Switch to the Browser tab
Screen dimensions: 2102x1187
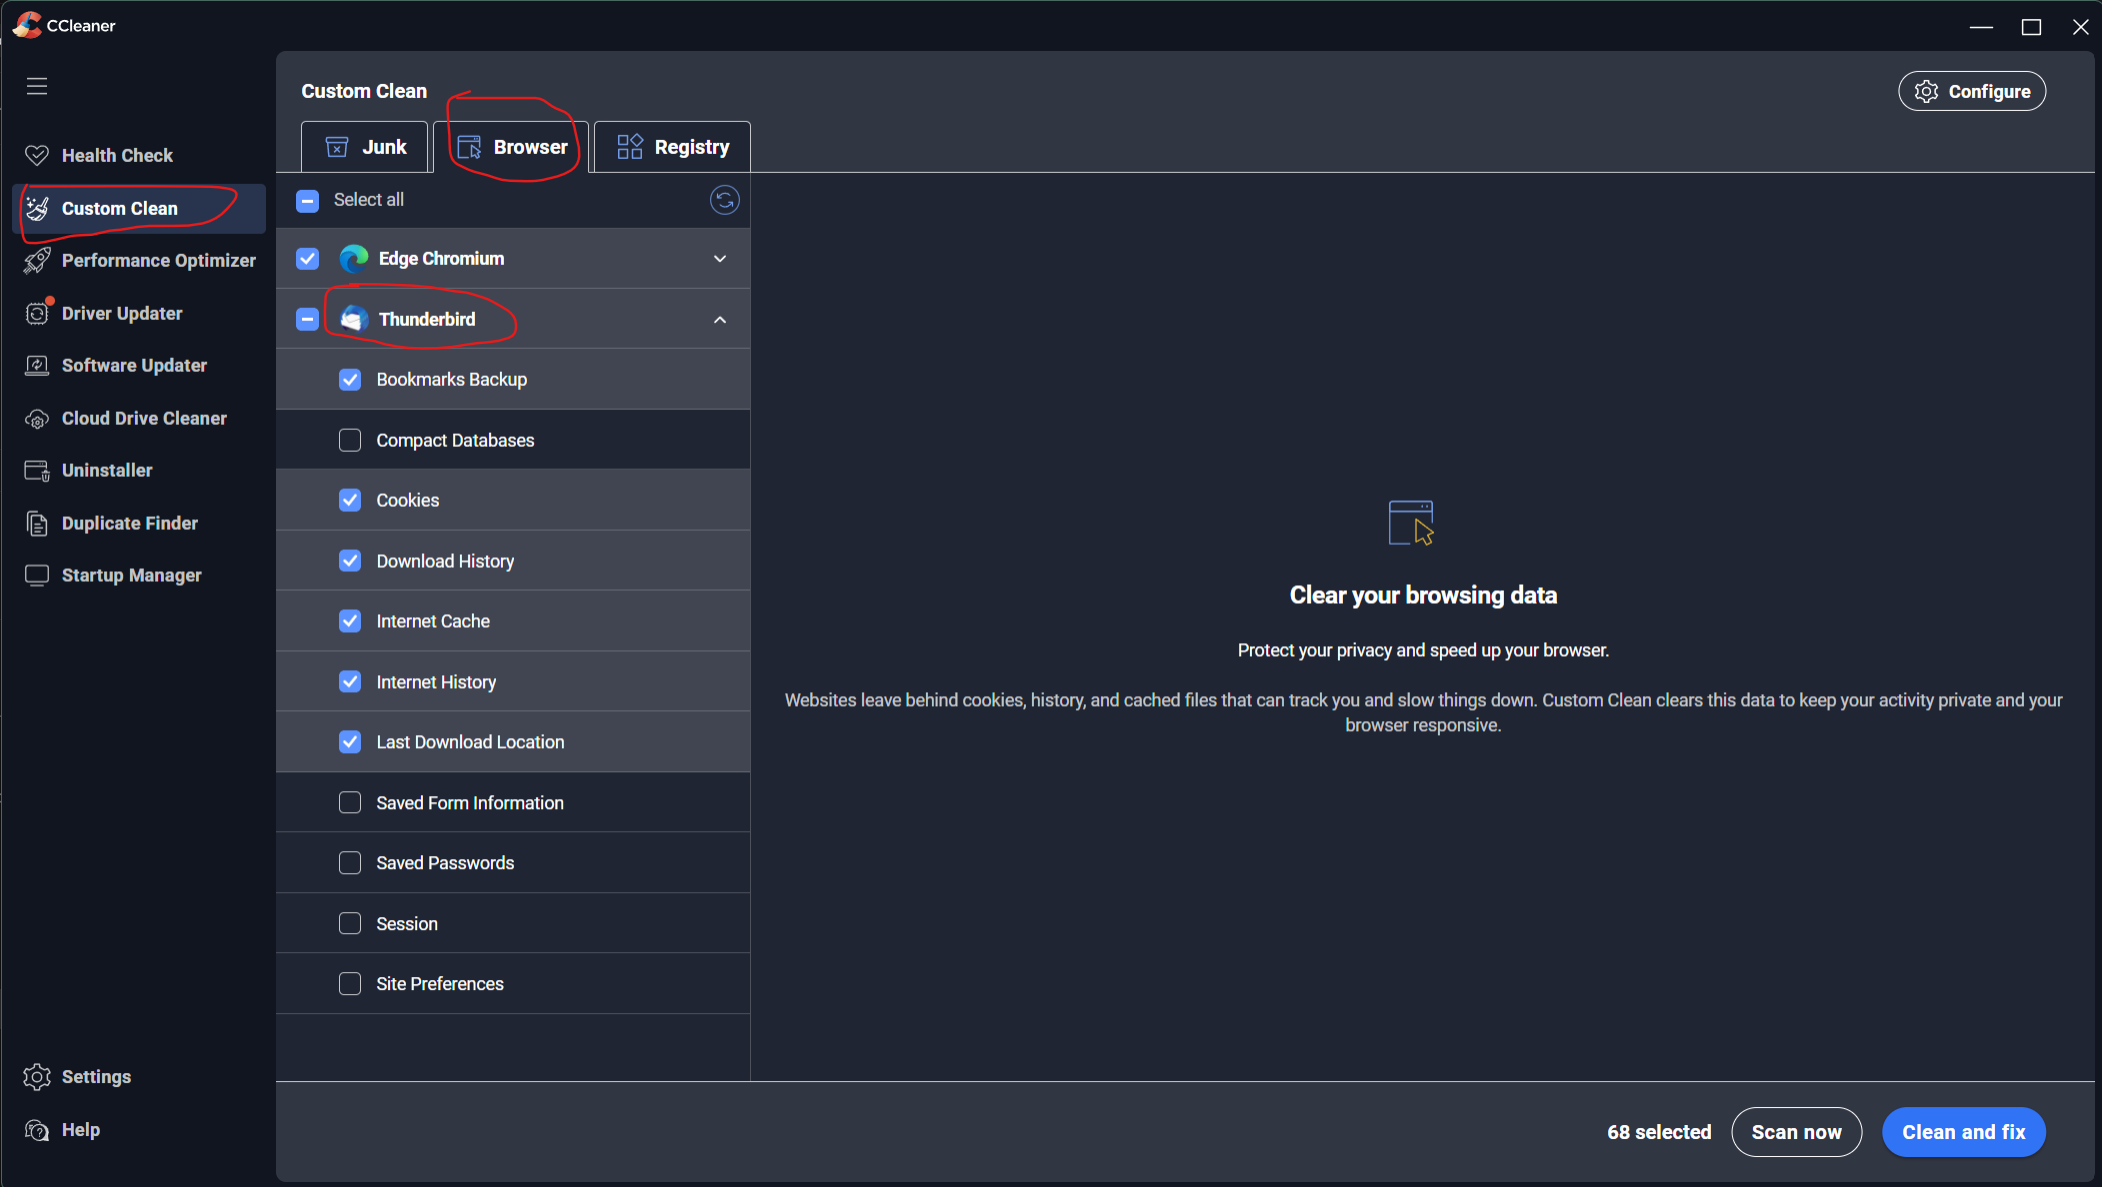click(x=511, y=147)
